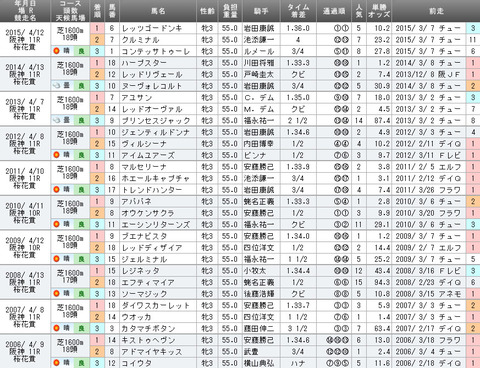
Task: Click the cloudy weather icon in the 2014 race block
Action: [x=57, y=86]
